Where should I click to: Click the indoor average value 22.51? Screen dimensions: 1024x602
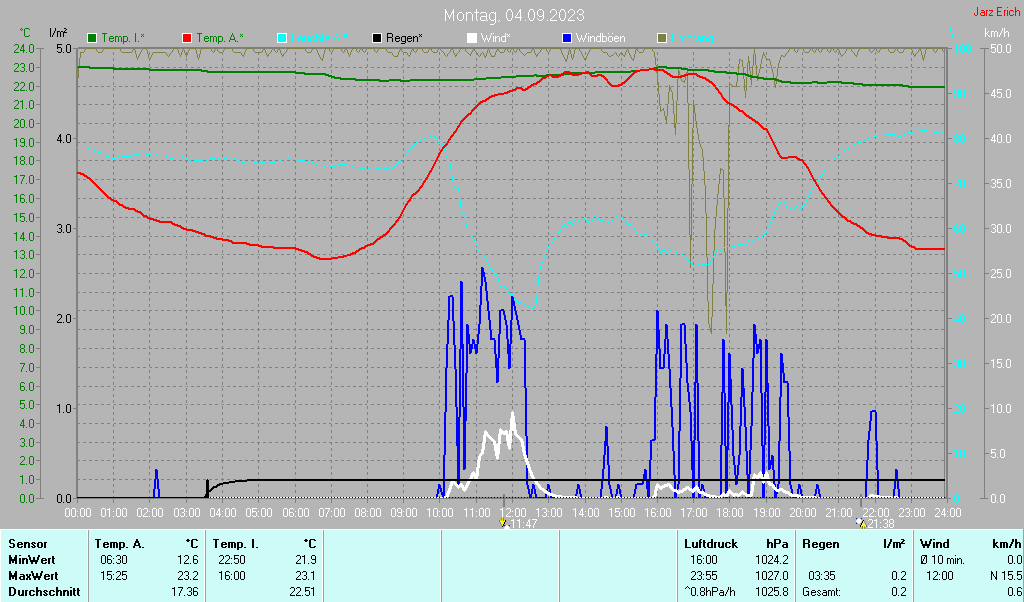click(x=303, y=593)
